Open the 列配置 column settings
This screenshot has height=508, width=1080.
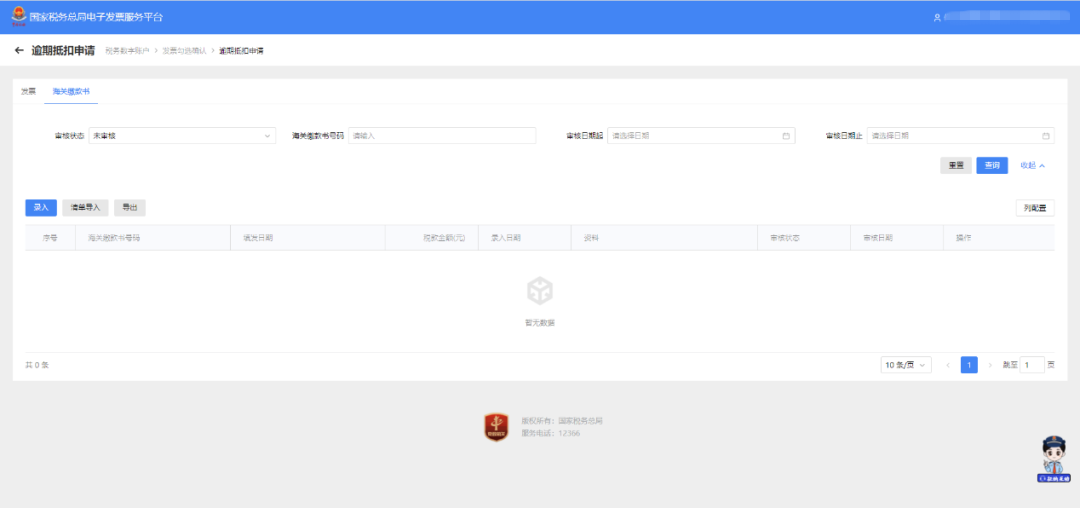click(1034, 208)
